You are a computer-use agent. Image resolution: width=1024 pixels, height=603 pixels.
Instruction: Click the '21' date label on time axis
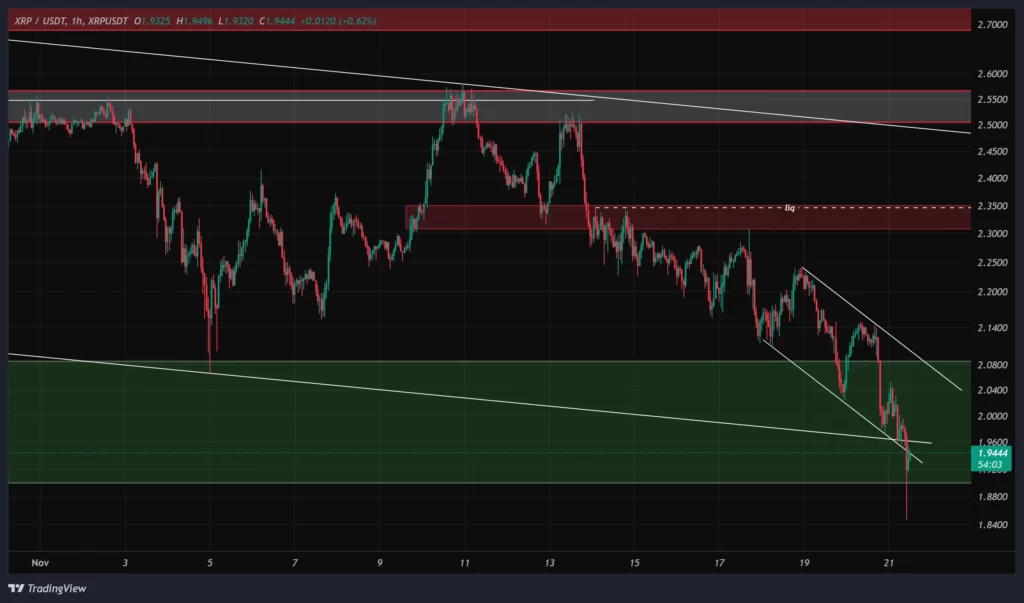[x=888, y=563]
